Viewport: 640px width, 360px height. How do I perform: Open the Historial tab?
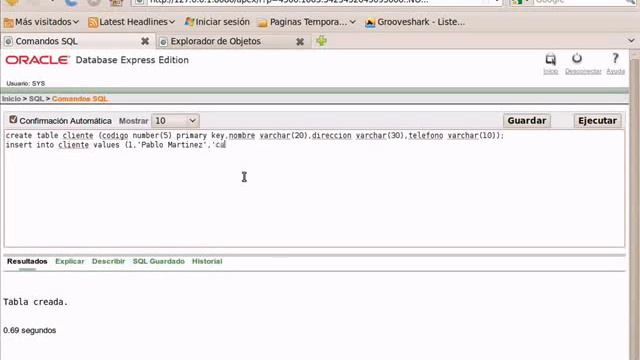(207, 261)
